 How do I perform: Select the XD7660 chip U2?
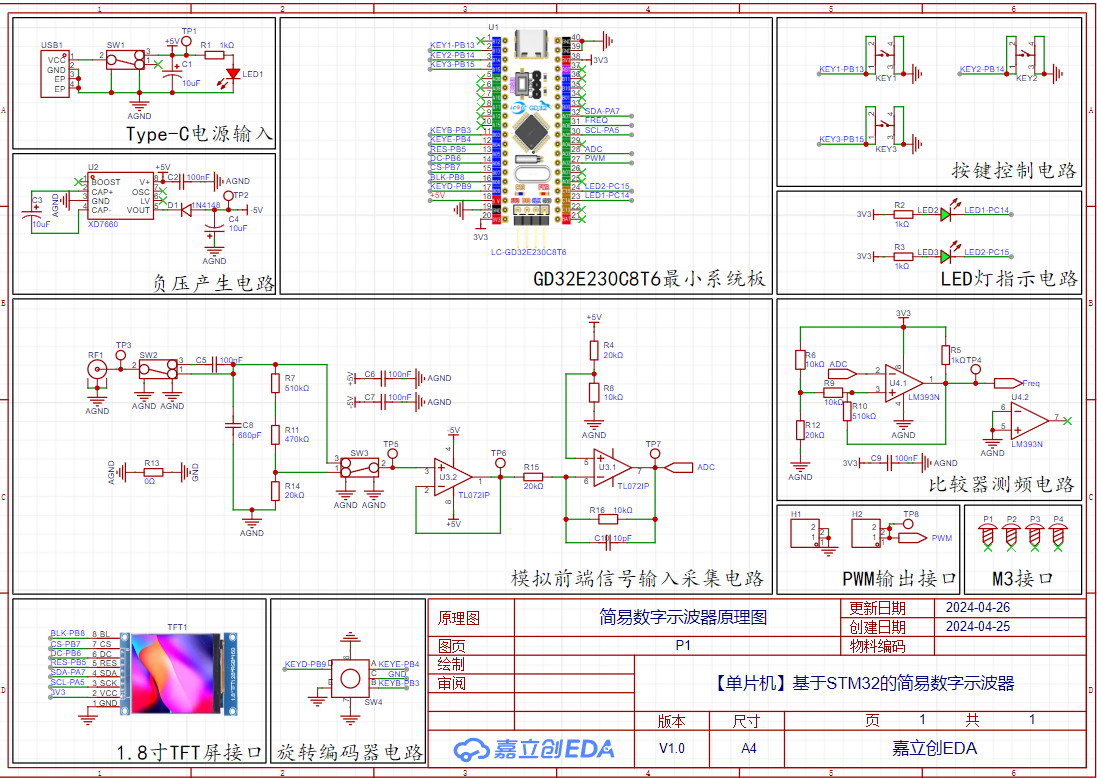point(120,196)
